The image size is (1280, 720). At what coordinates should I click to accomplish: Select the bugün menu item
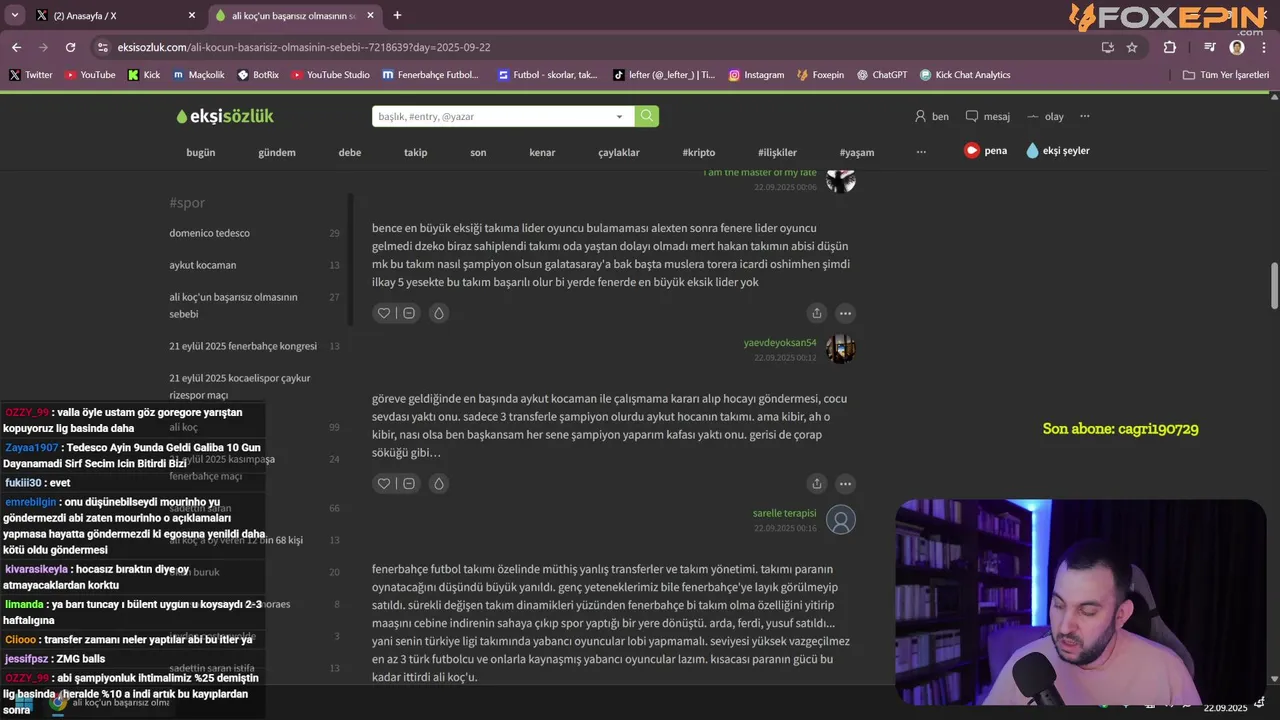(201, 152)
